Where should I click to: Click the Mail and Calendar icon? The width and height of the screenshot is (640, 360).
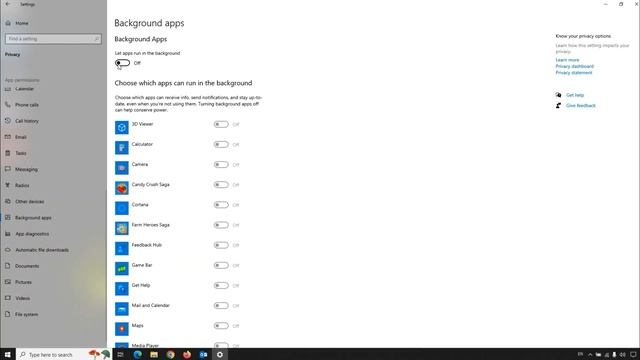point(122,309)
